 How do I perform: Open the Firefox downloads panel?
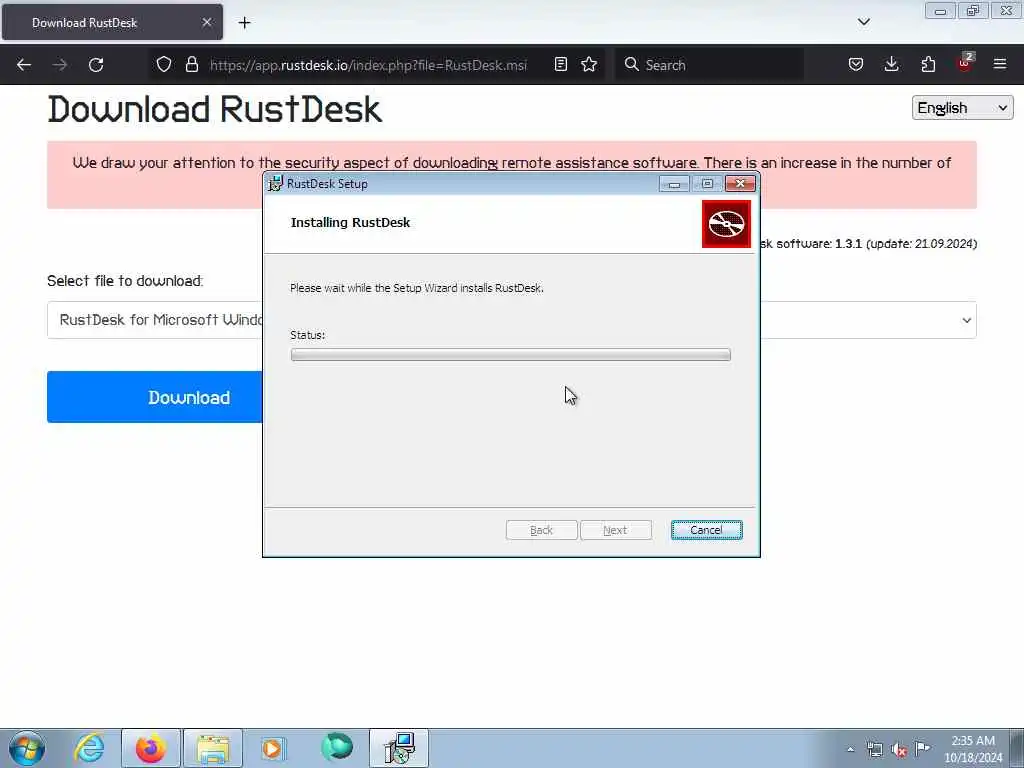pyautogui.click(x=891, y=65)
